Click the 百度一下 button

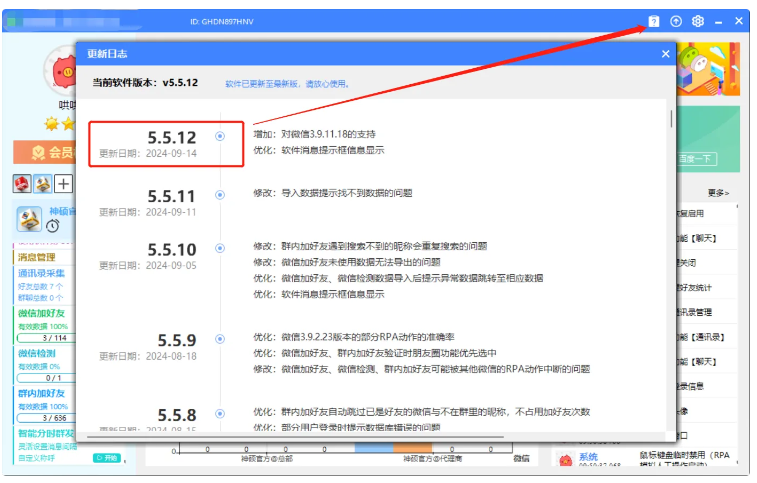(695, 159)
